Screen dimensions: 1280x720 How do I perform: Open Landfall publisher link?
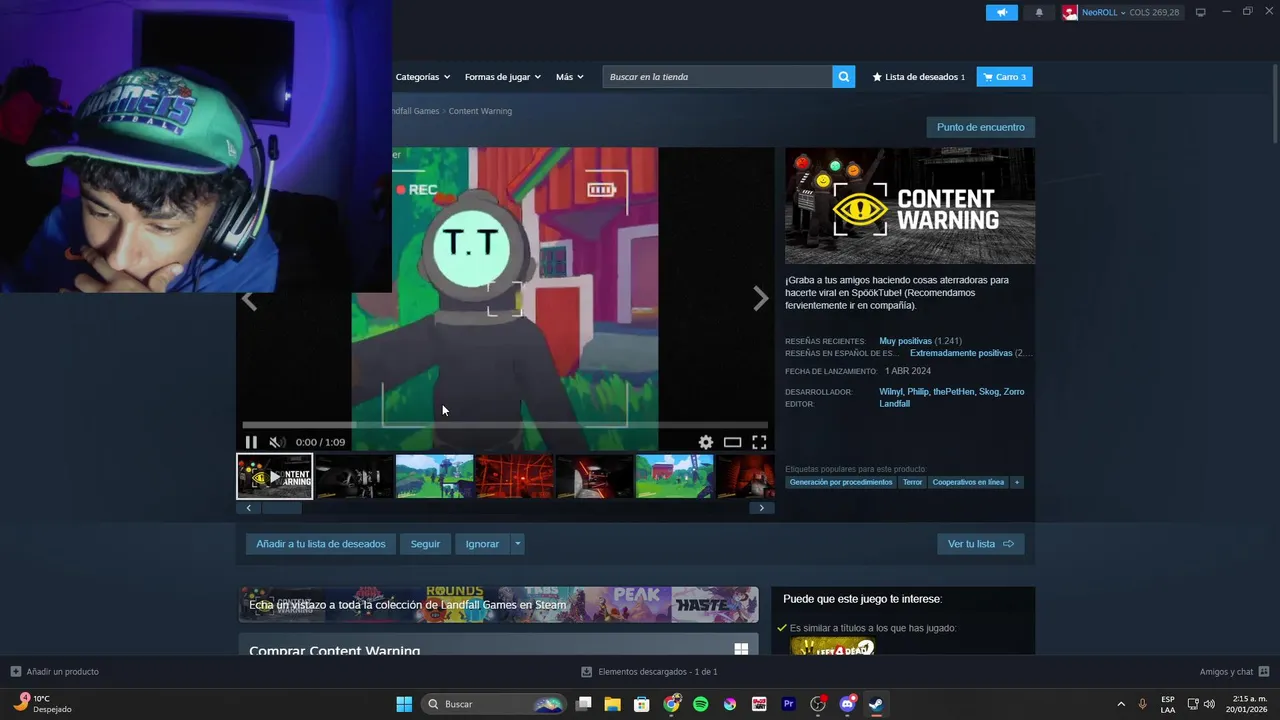coord(894,404)
